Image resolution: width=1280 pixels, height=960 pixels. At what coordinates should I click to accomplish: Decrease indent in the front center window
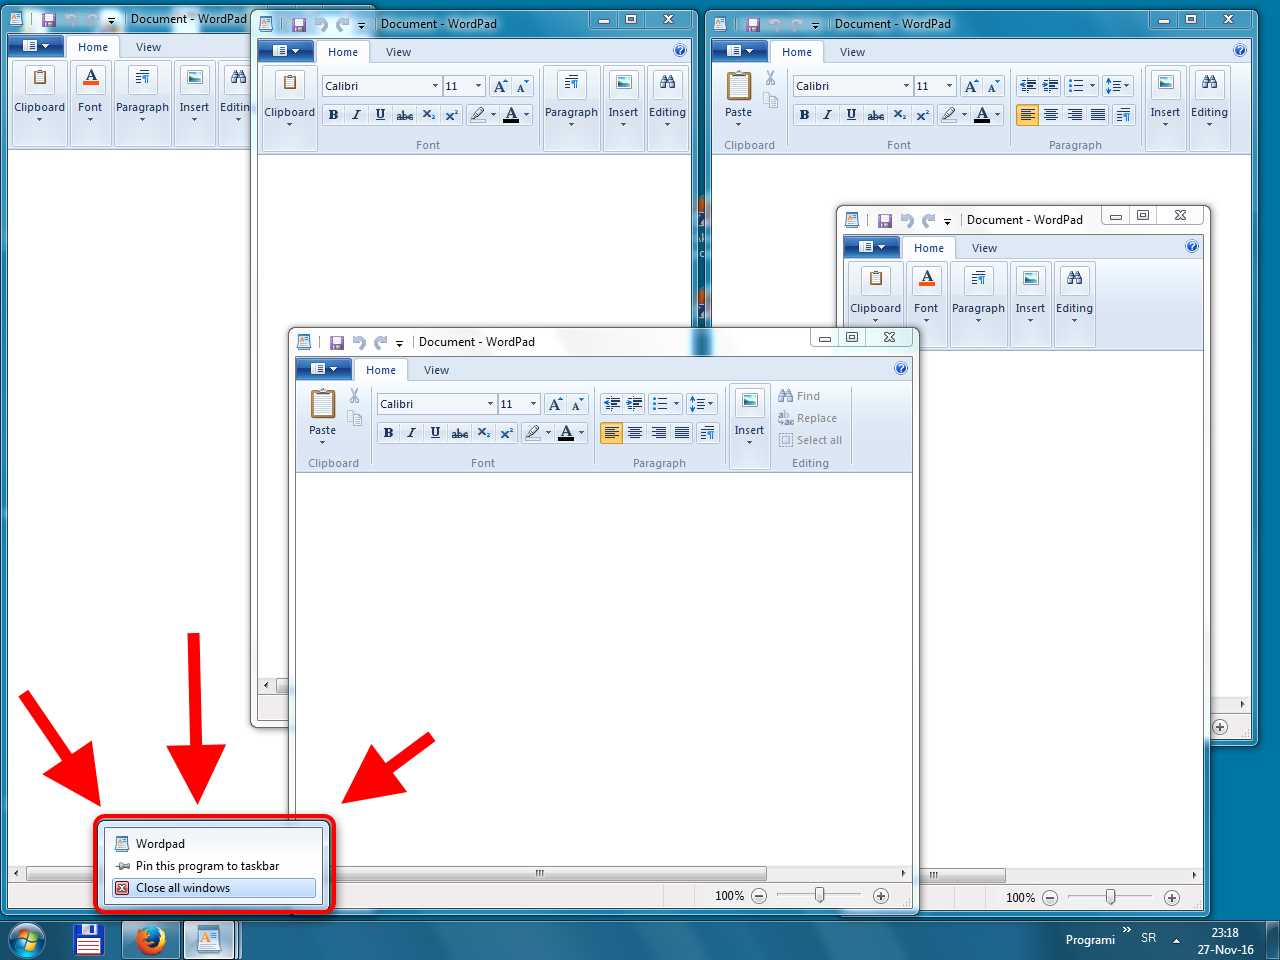(x=611, y=404)
